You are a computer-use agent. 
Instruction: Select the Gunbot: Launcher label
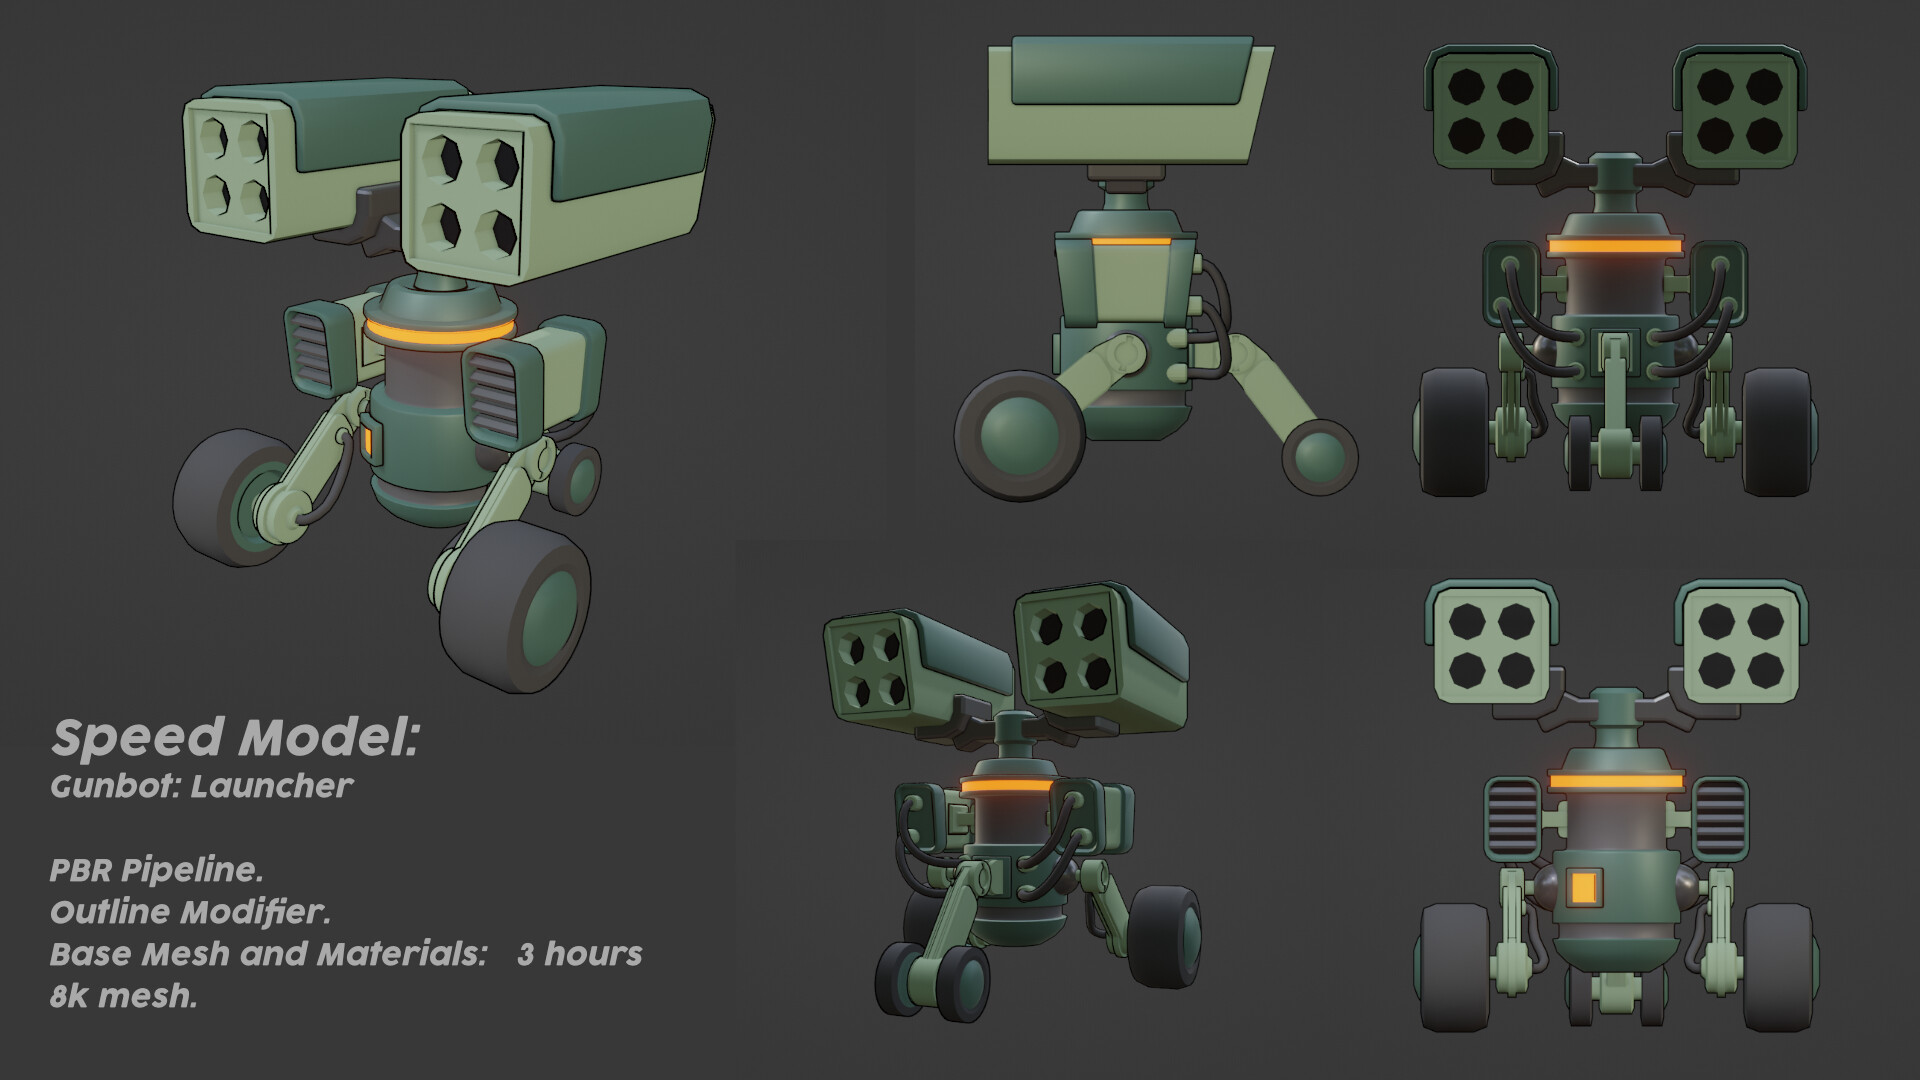pyautogui.click(x=203, y=787)
